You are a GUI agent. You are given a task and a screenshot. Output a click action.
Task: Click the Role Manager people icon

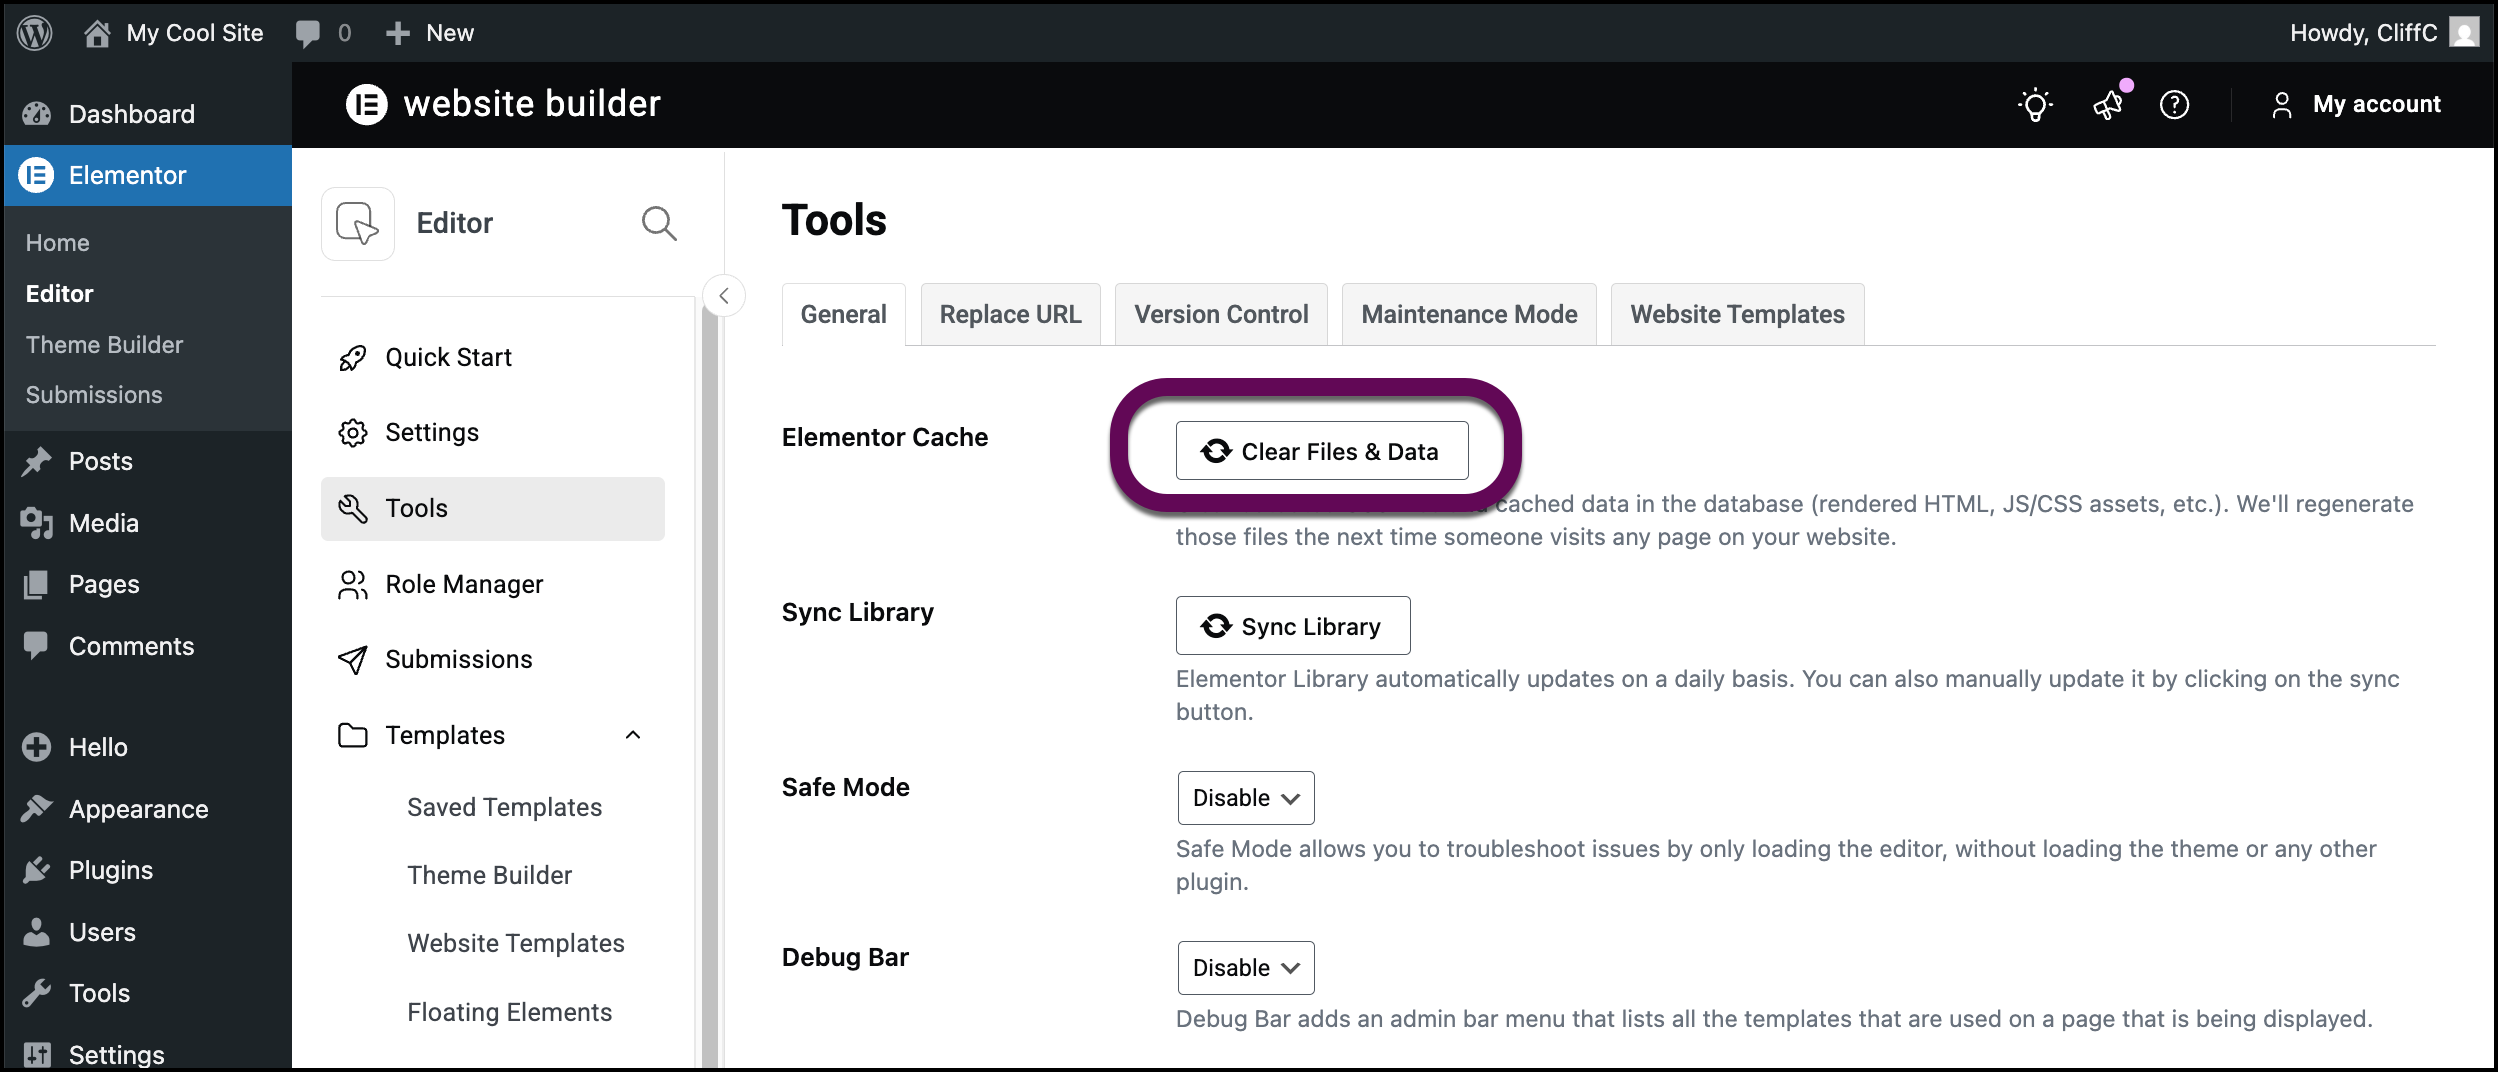click(353, 584)
